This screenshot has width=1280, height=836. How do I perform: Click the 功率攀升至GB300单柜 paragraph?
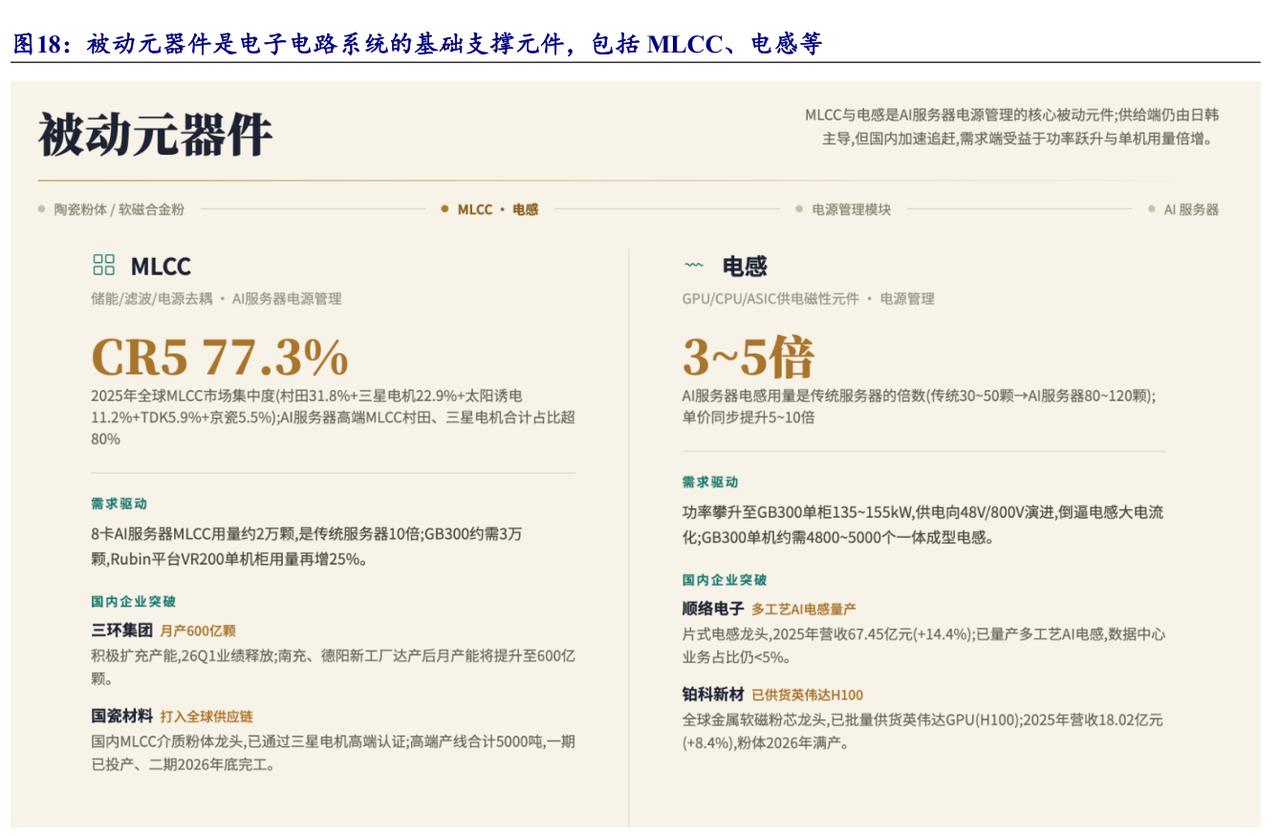923,525
